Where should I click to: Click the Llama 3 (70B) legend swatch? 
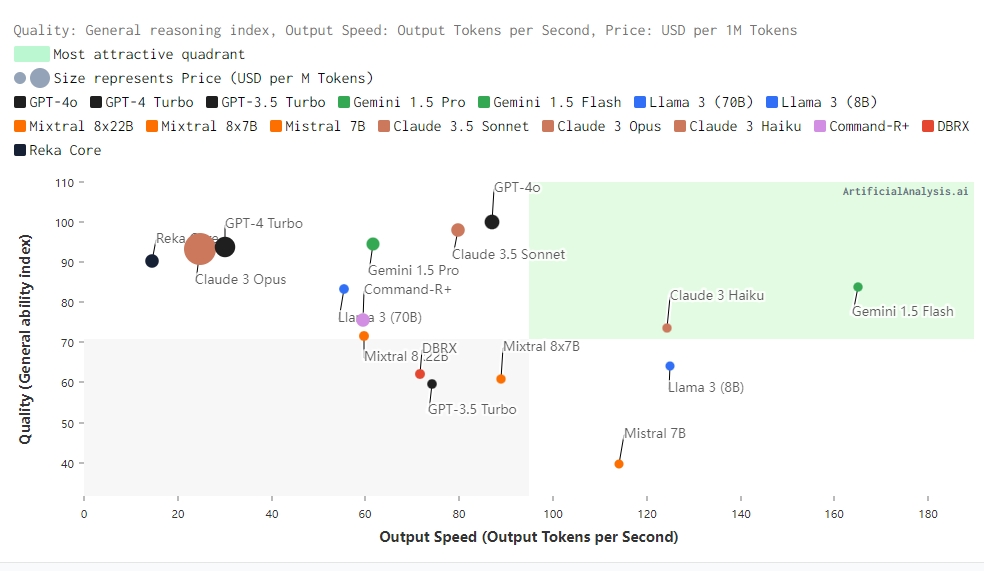[x=640, y=102]
